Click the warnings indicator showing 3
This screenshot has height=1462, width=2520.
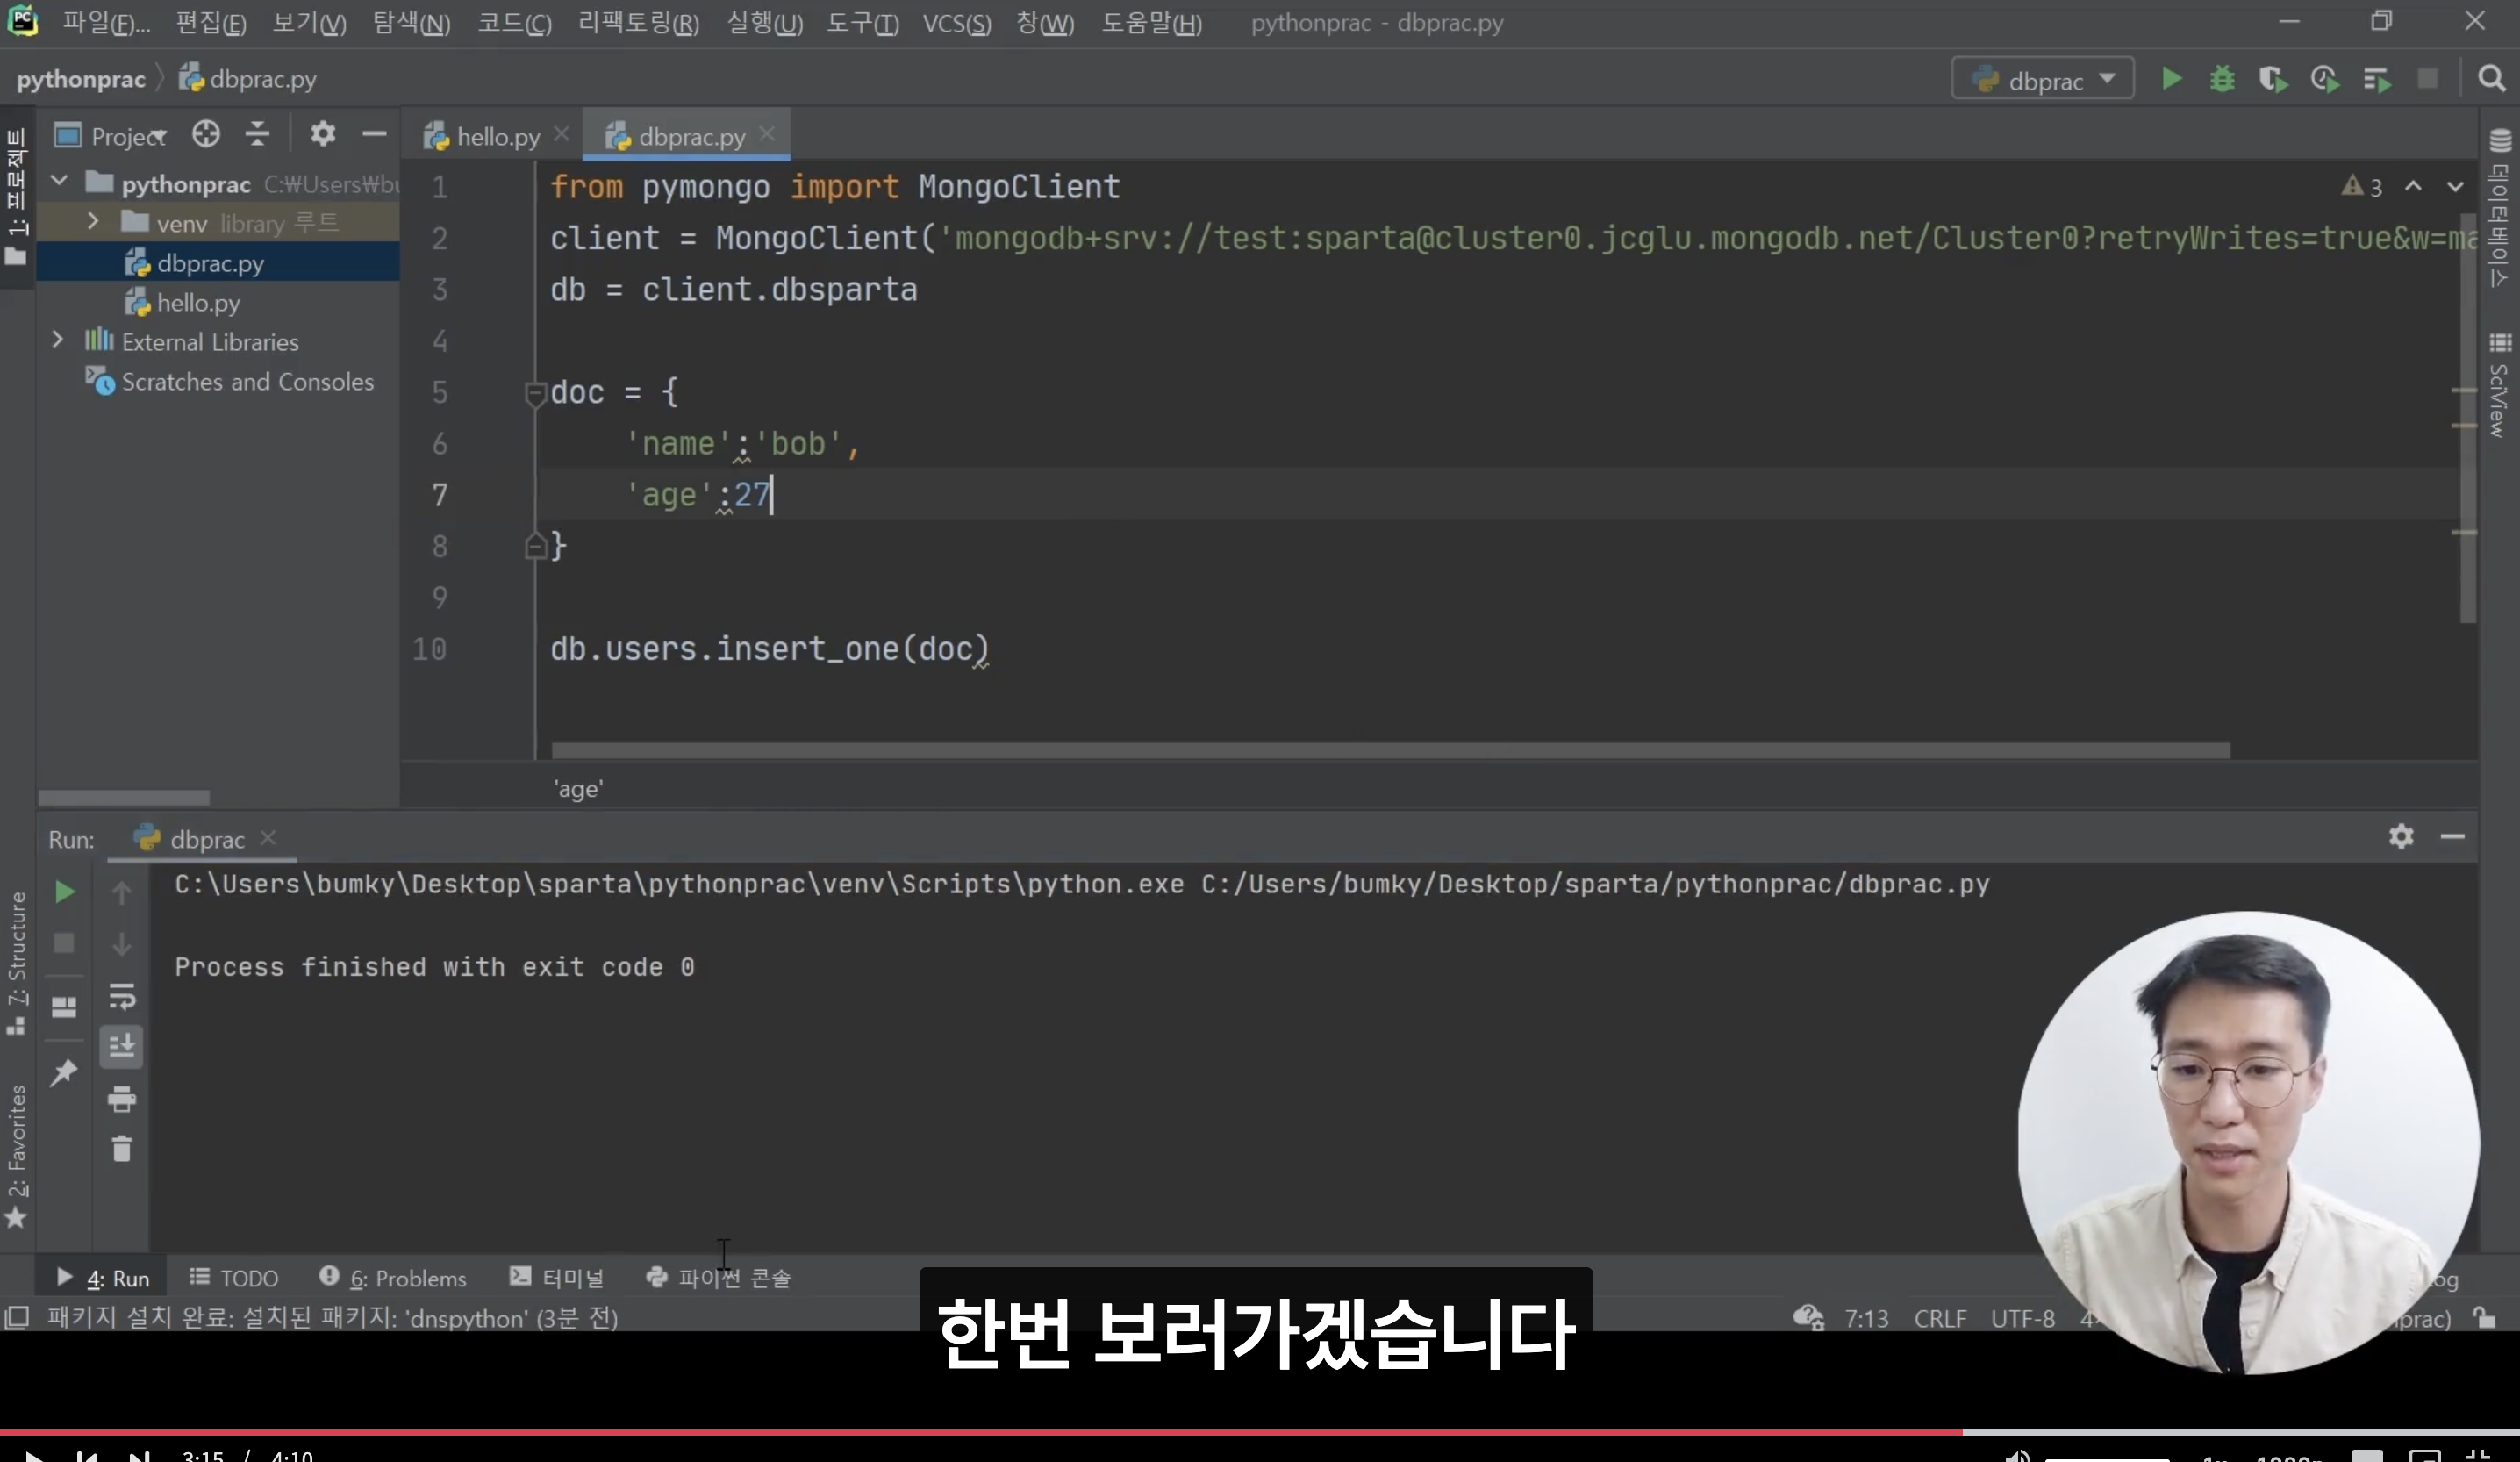(2362, 187)
